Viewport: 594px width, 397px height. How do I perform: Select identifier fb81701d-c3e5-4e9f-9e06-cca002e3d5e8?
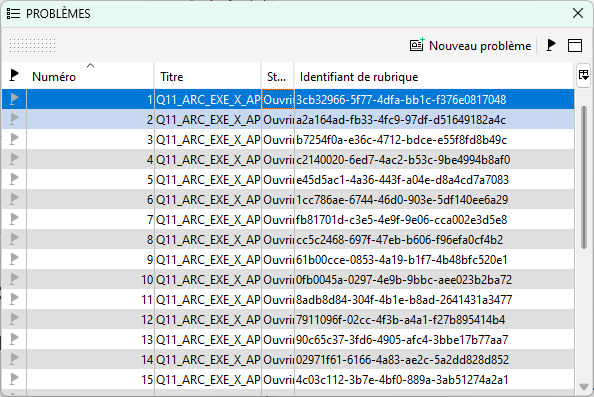[x=402, y=220]
